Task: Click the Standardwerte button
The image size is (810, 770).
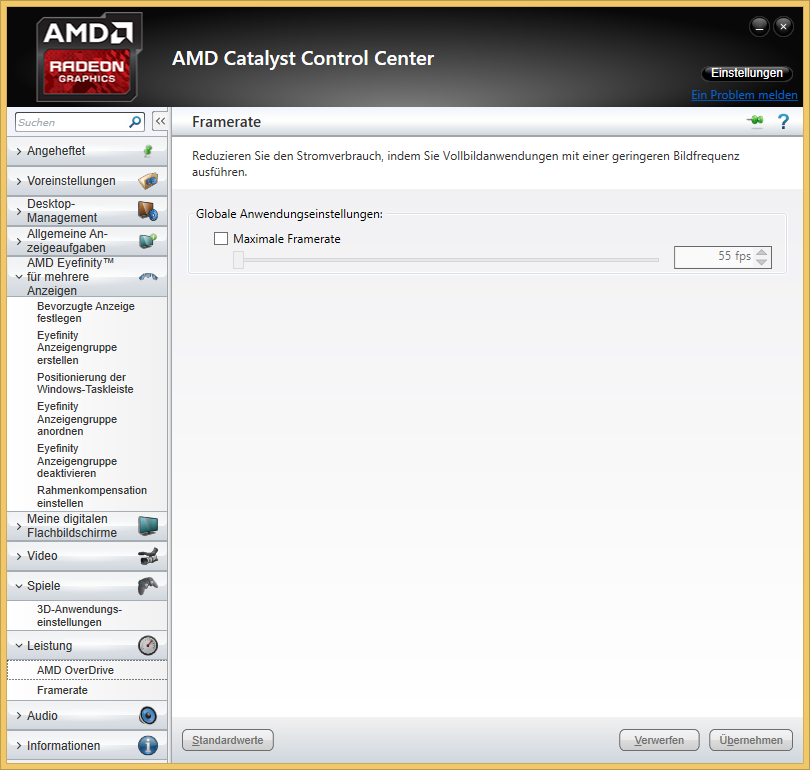Action: pos(228,740)
